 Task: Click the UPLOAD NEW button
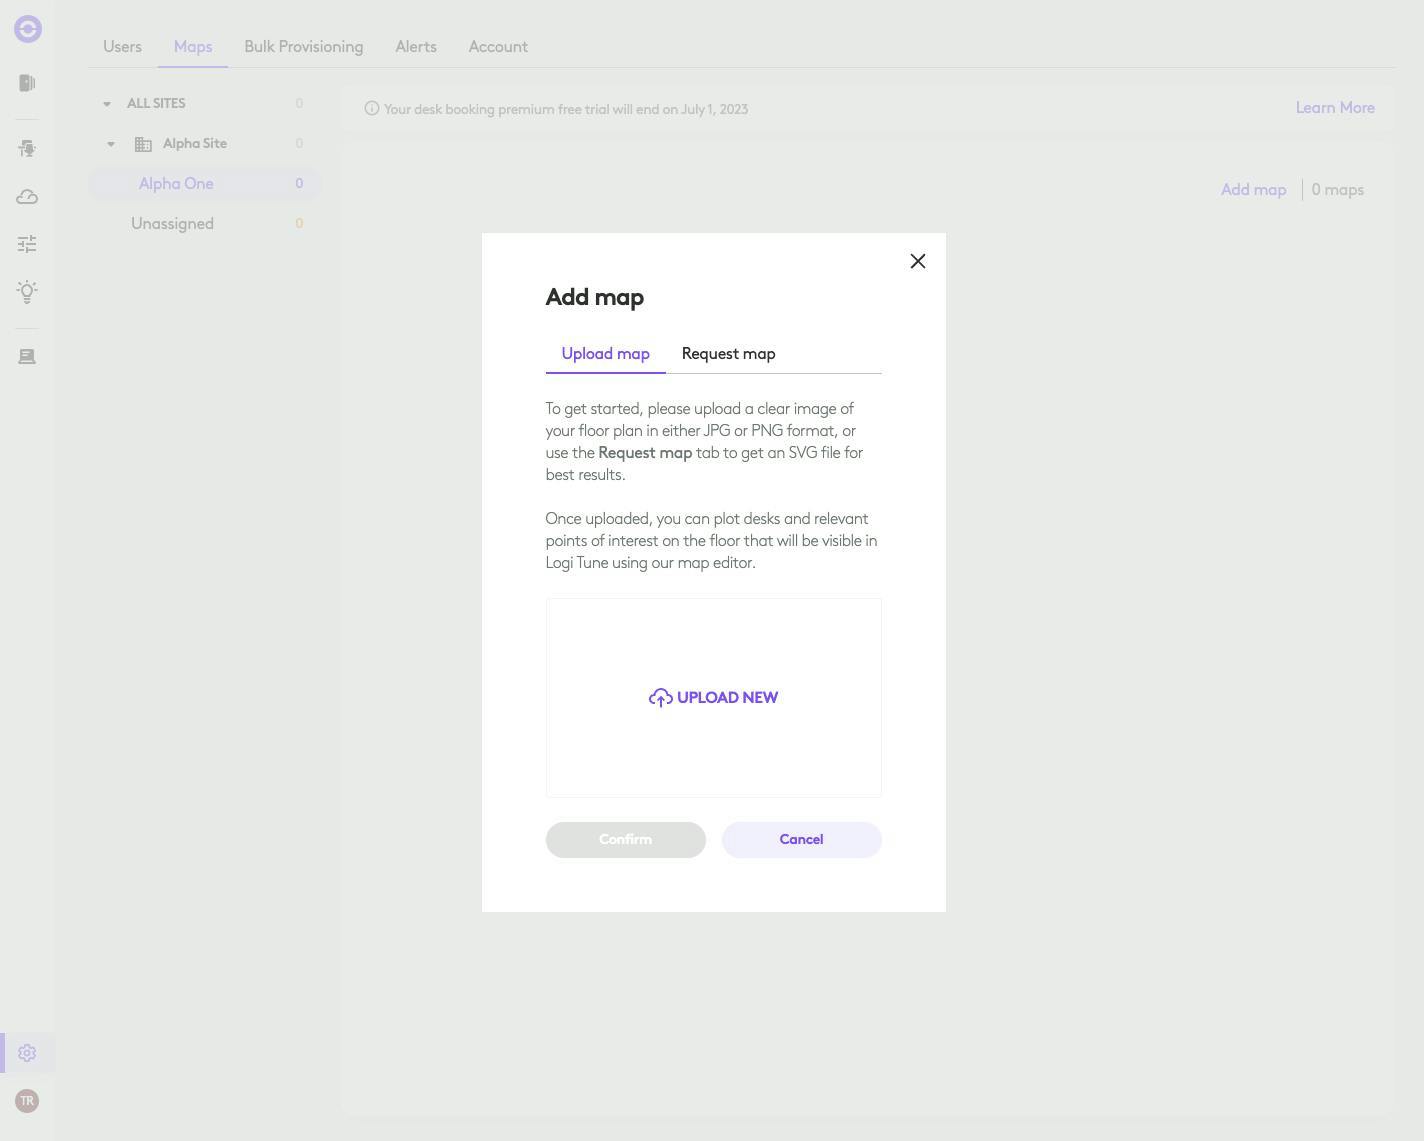[x=714, y=698]
